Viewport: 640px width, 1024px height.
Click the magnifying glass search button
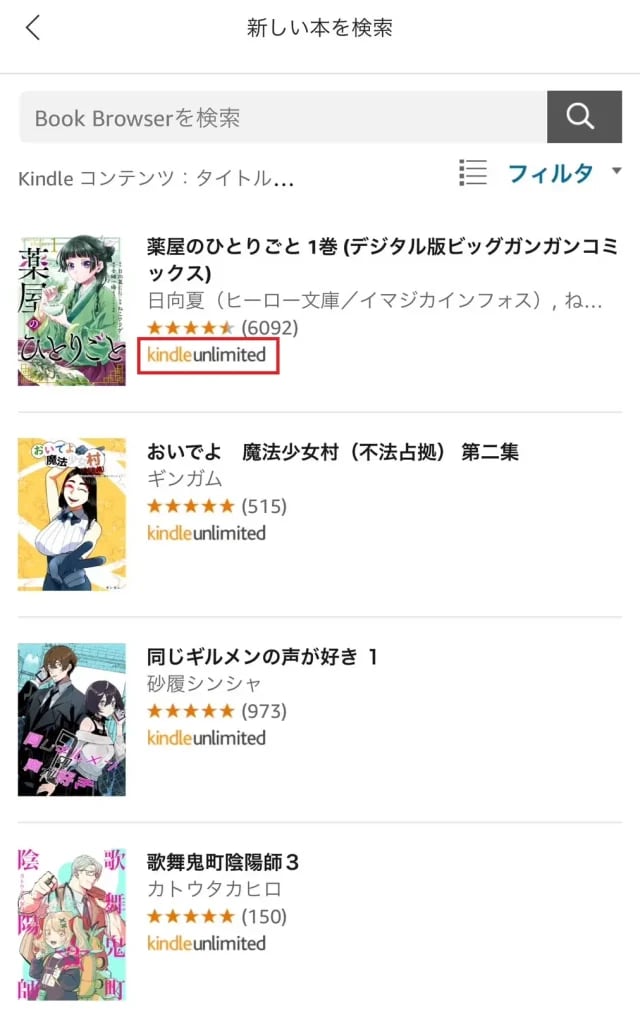[584, 117]
